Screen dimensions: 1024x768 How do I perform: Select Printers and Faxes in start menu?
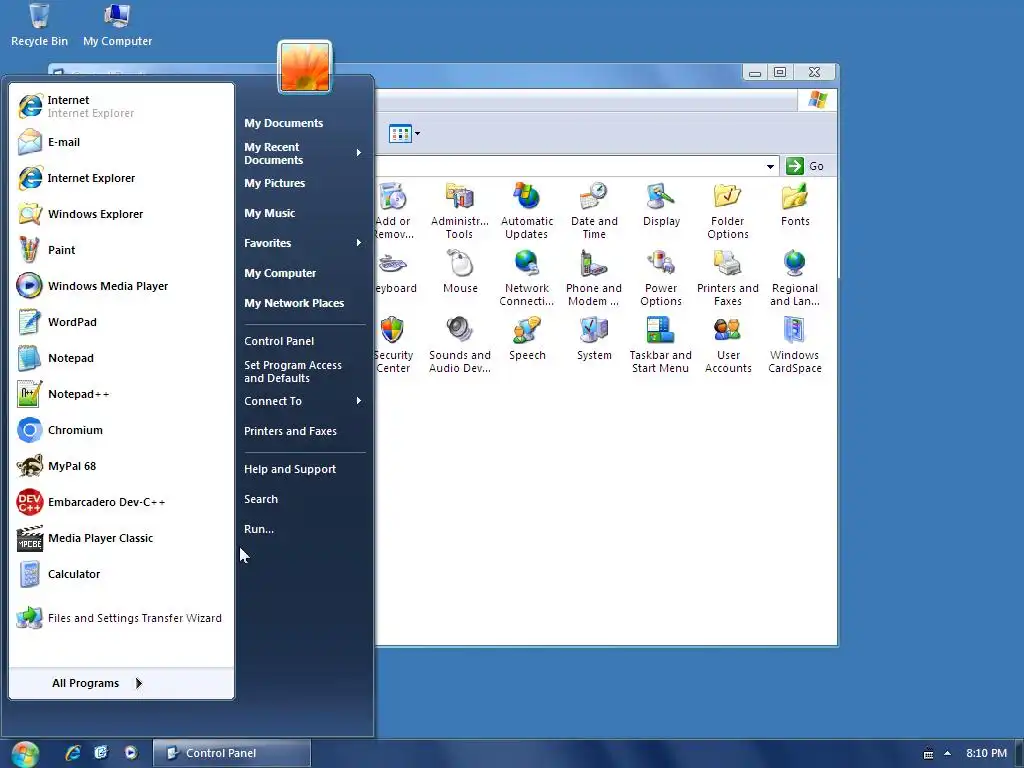(x=303, y=431)
